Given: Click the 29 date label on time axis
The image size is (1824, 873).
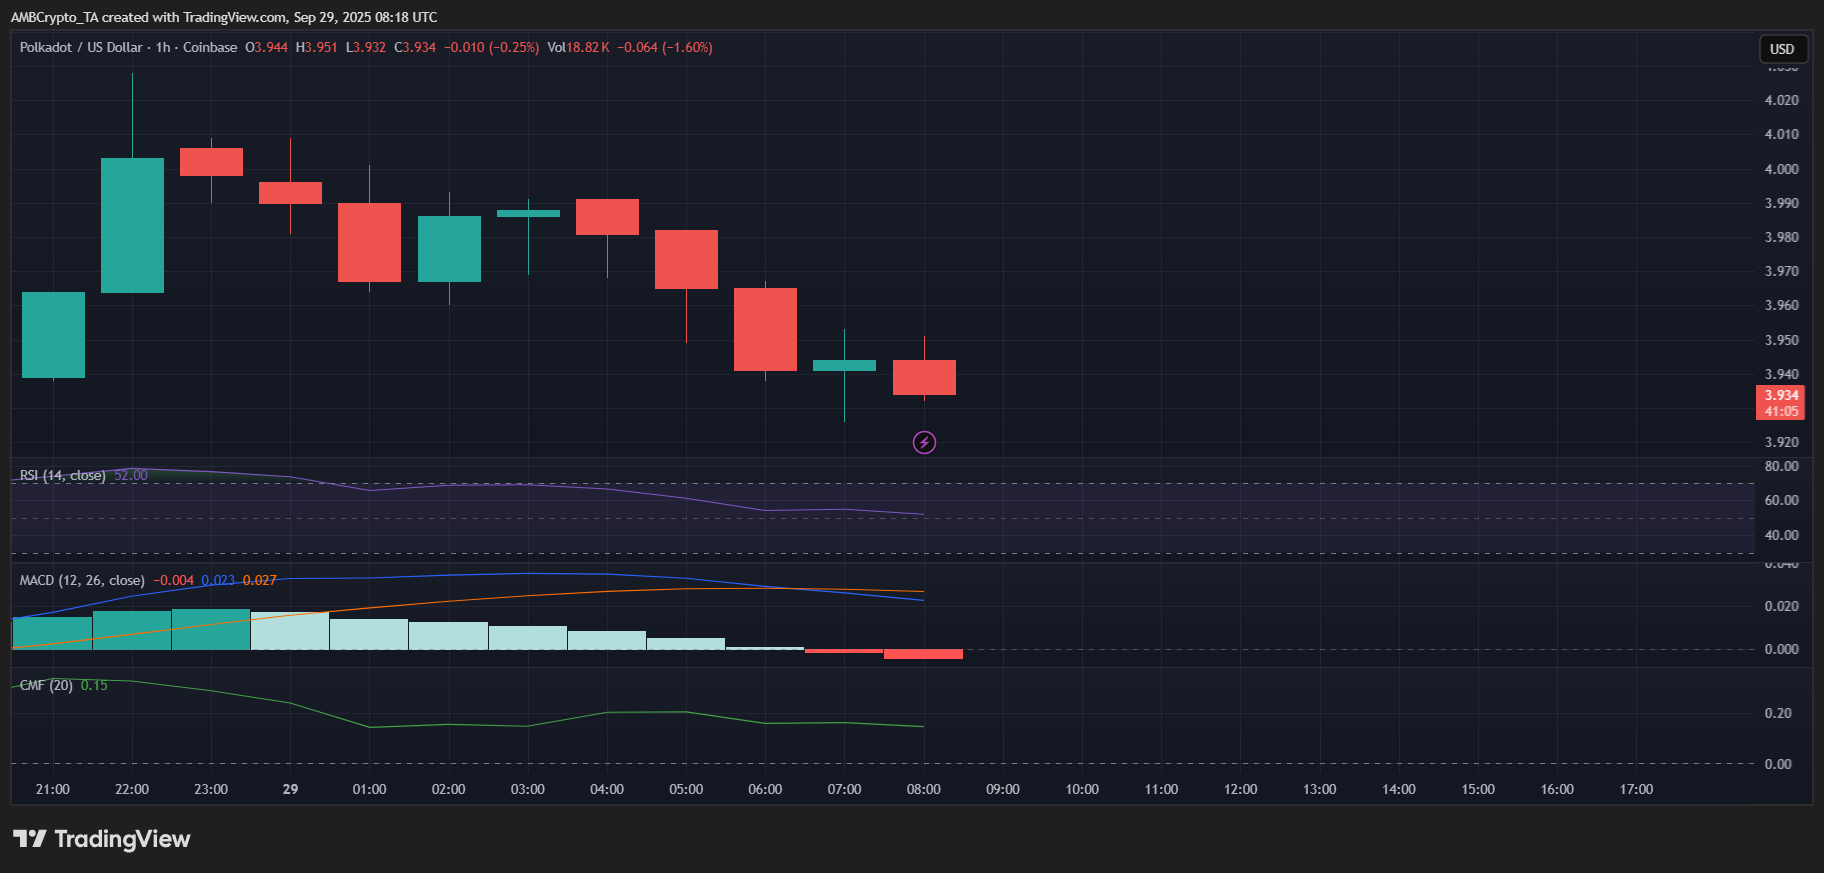Looking at the screenshot, I should [x=290, y=789].
